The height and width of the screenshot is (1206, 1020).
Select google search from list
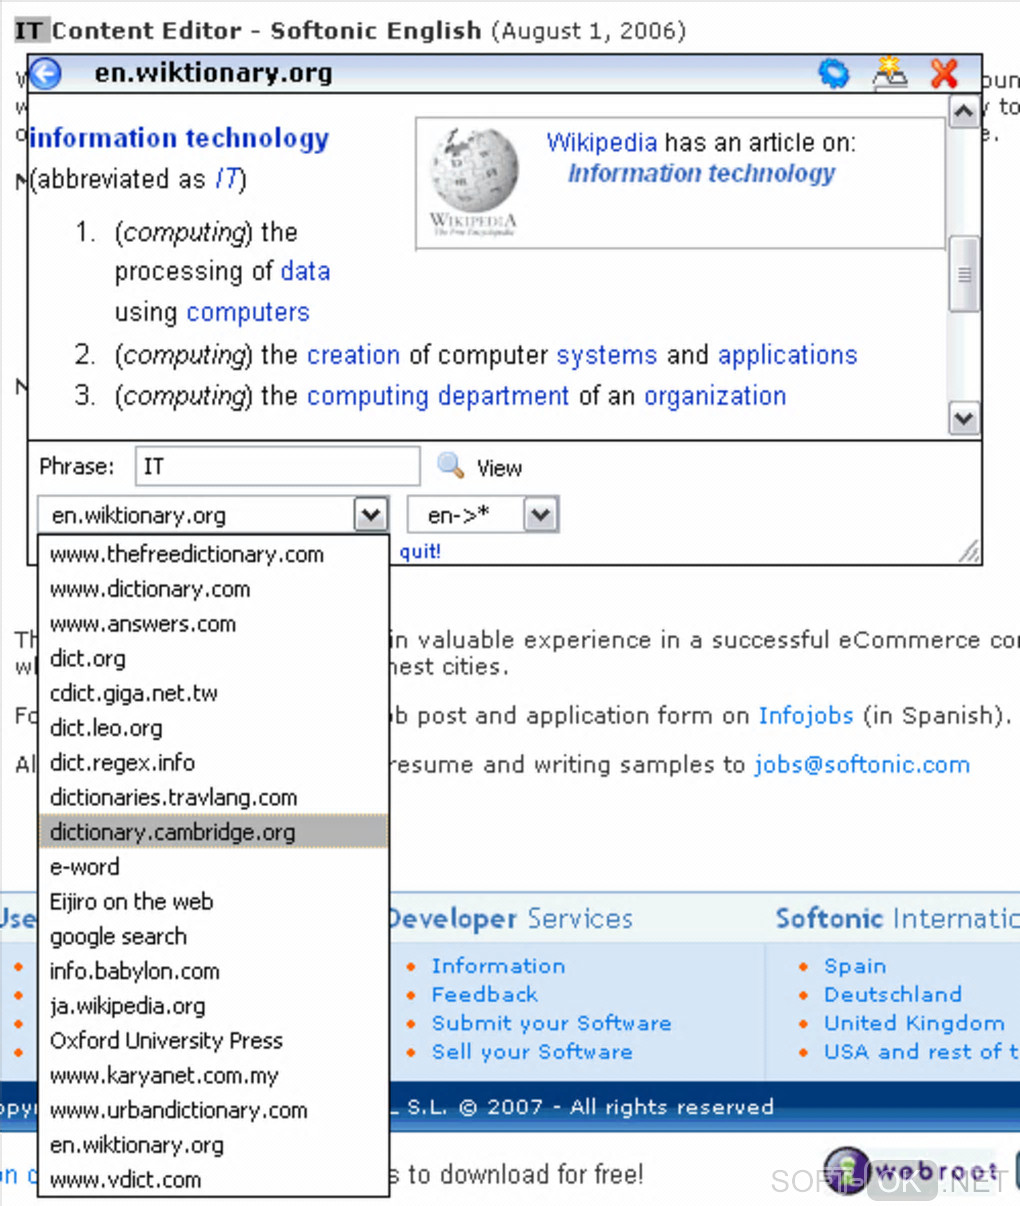pyautogui.click(x=213, y=936)
